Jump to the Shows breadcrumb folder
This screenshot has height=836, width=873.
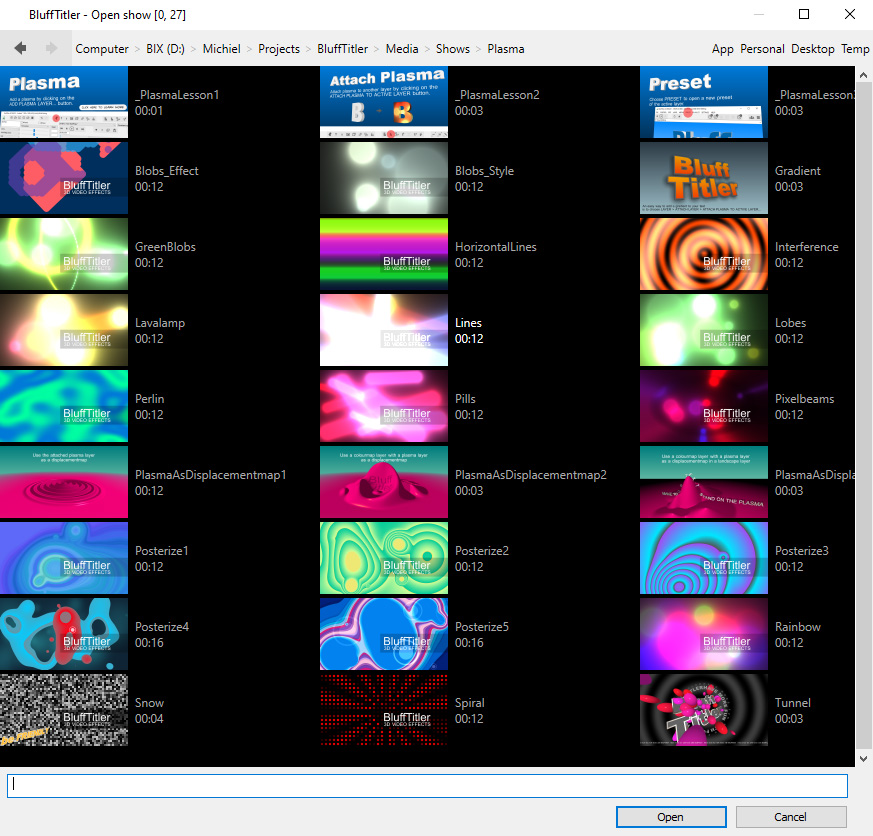click(x=452, y=49)
